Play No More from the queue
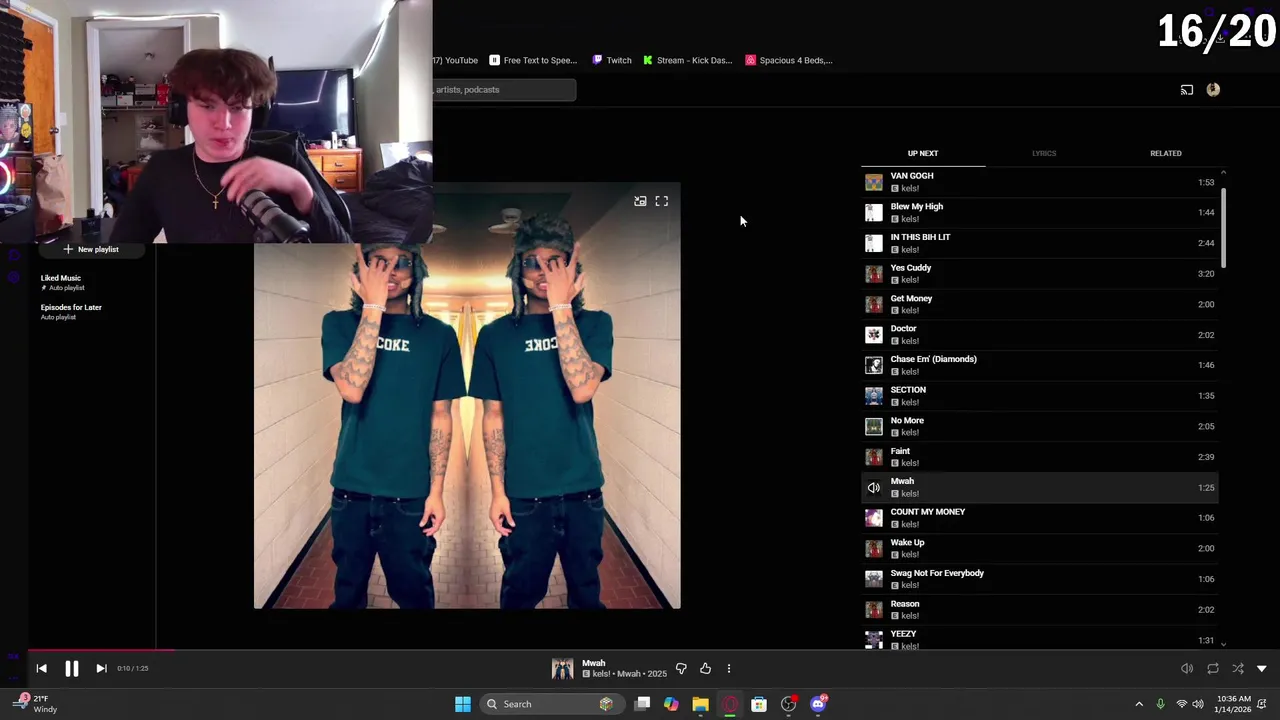This screenshot has width=1280, height=720. click(x=1040, y=426)
